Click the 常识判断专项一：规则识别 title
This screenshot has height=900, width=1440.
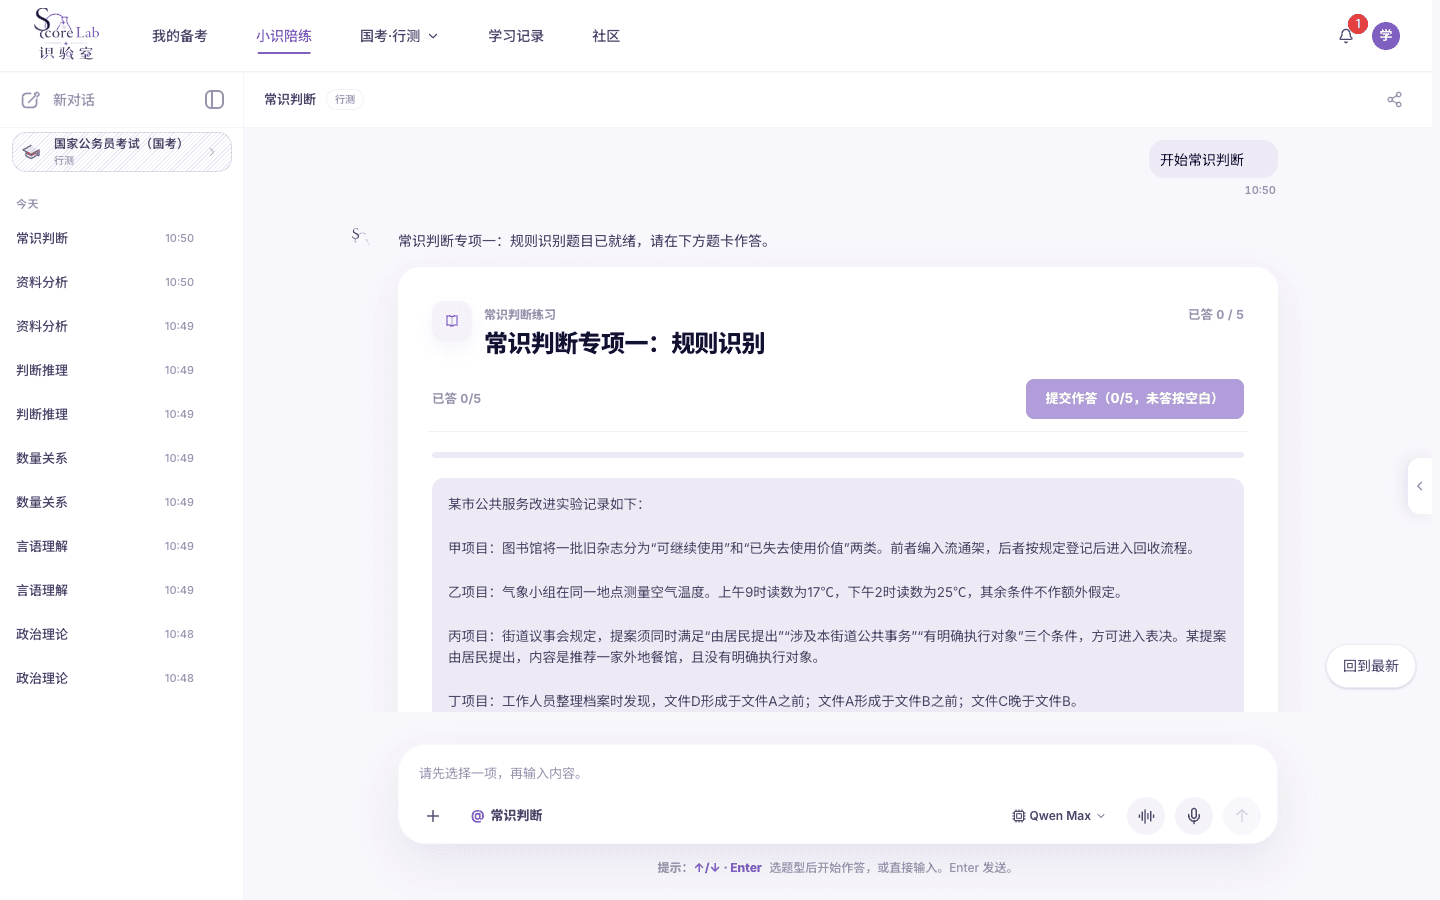pyautogui.click(x=625, y=343)
